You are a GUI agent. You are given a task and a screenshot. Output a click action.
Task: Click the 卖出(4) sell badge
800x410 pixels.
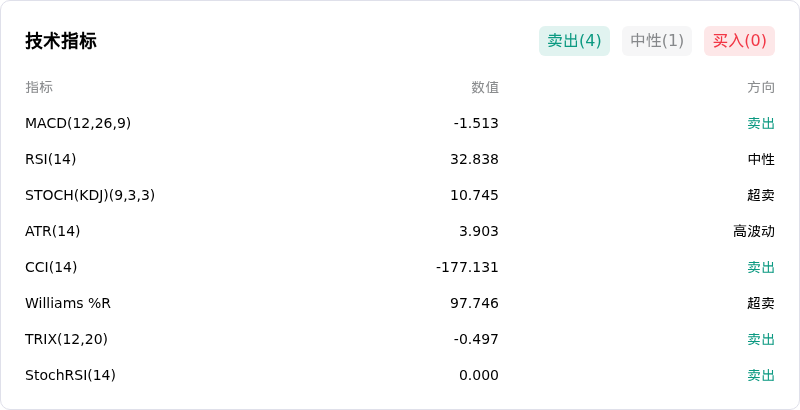(574, 41)
